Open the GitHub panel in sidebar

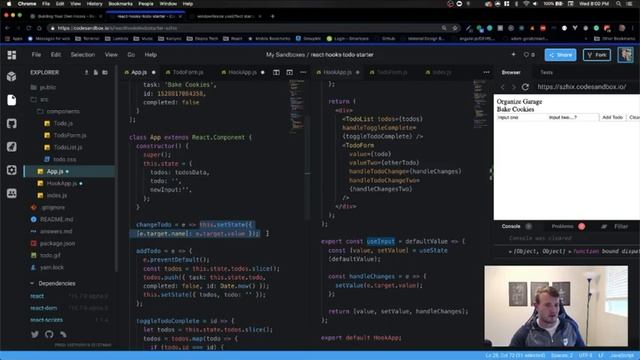click(11, 123)
